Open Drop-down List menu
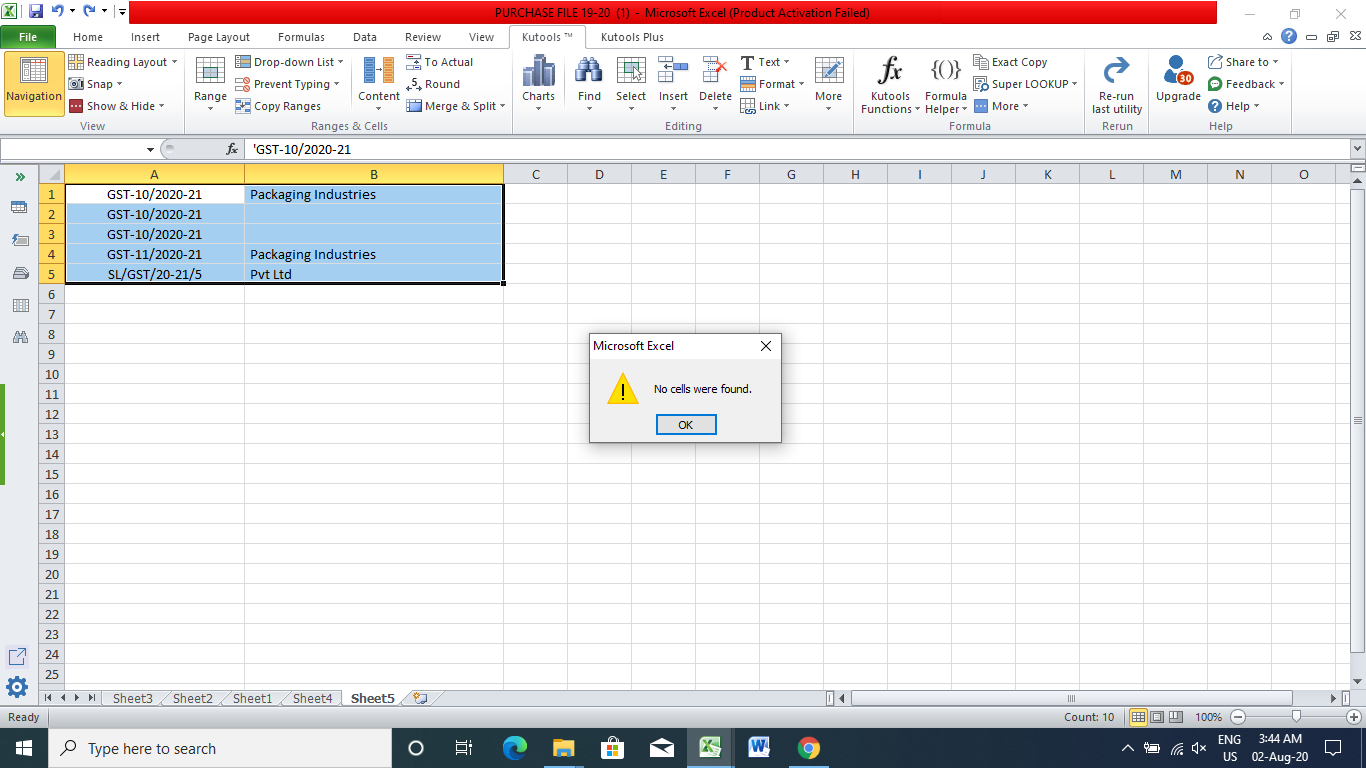This screenshot has width=1366, height=768. pos(291,62)
